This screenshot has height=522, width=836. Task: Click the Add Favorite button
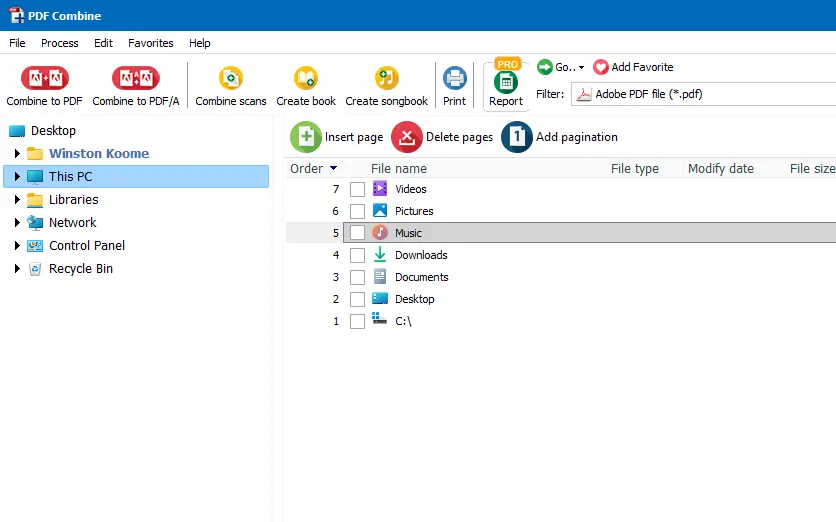point(633,67)
